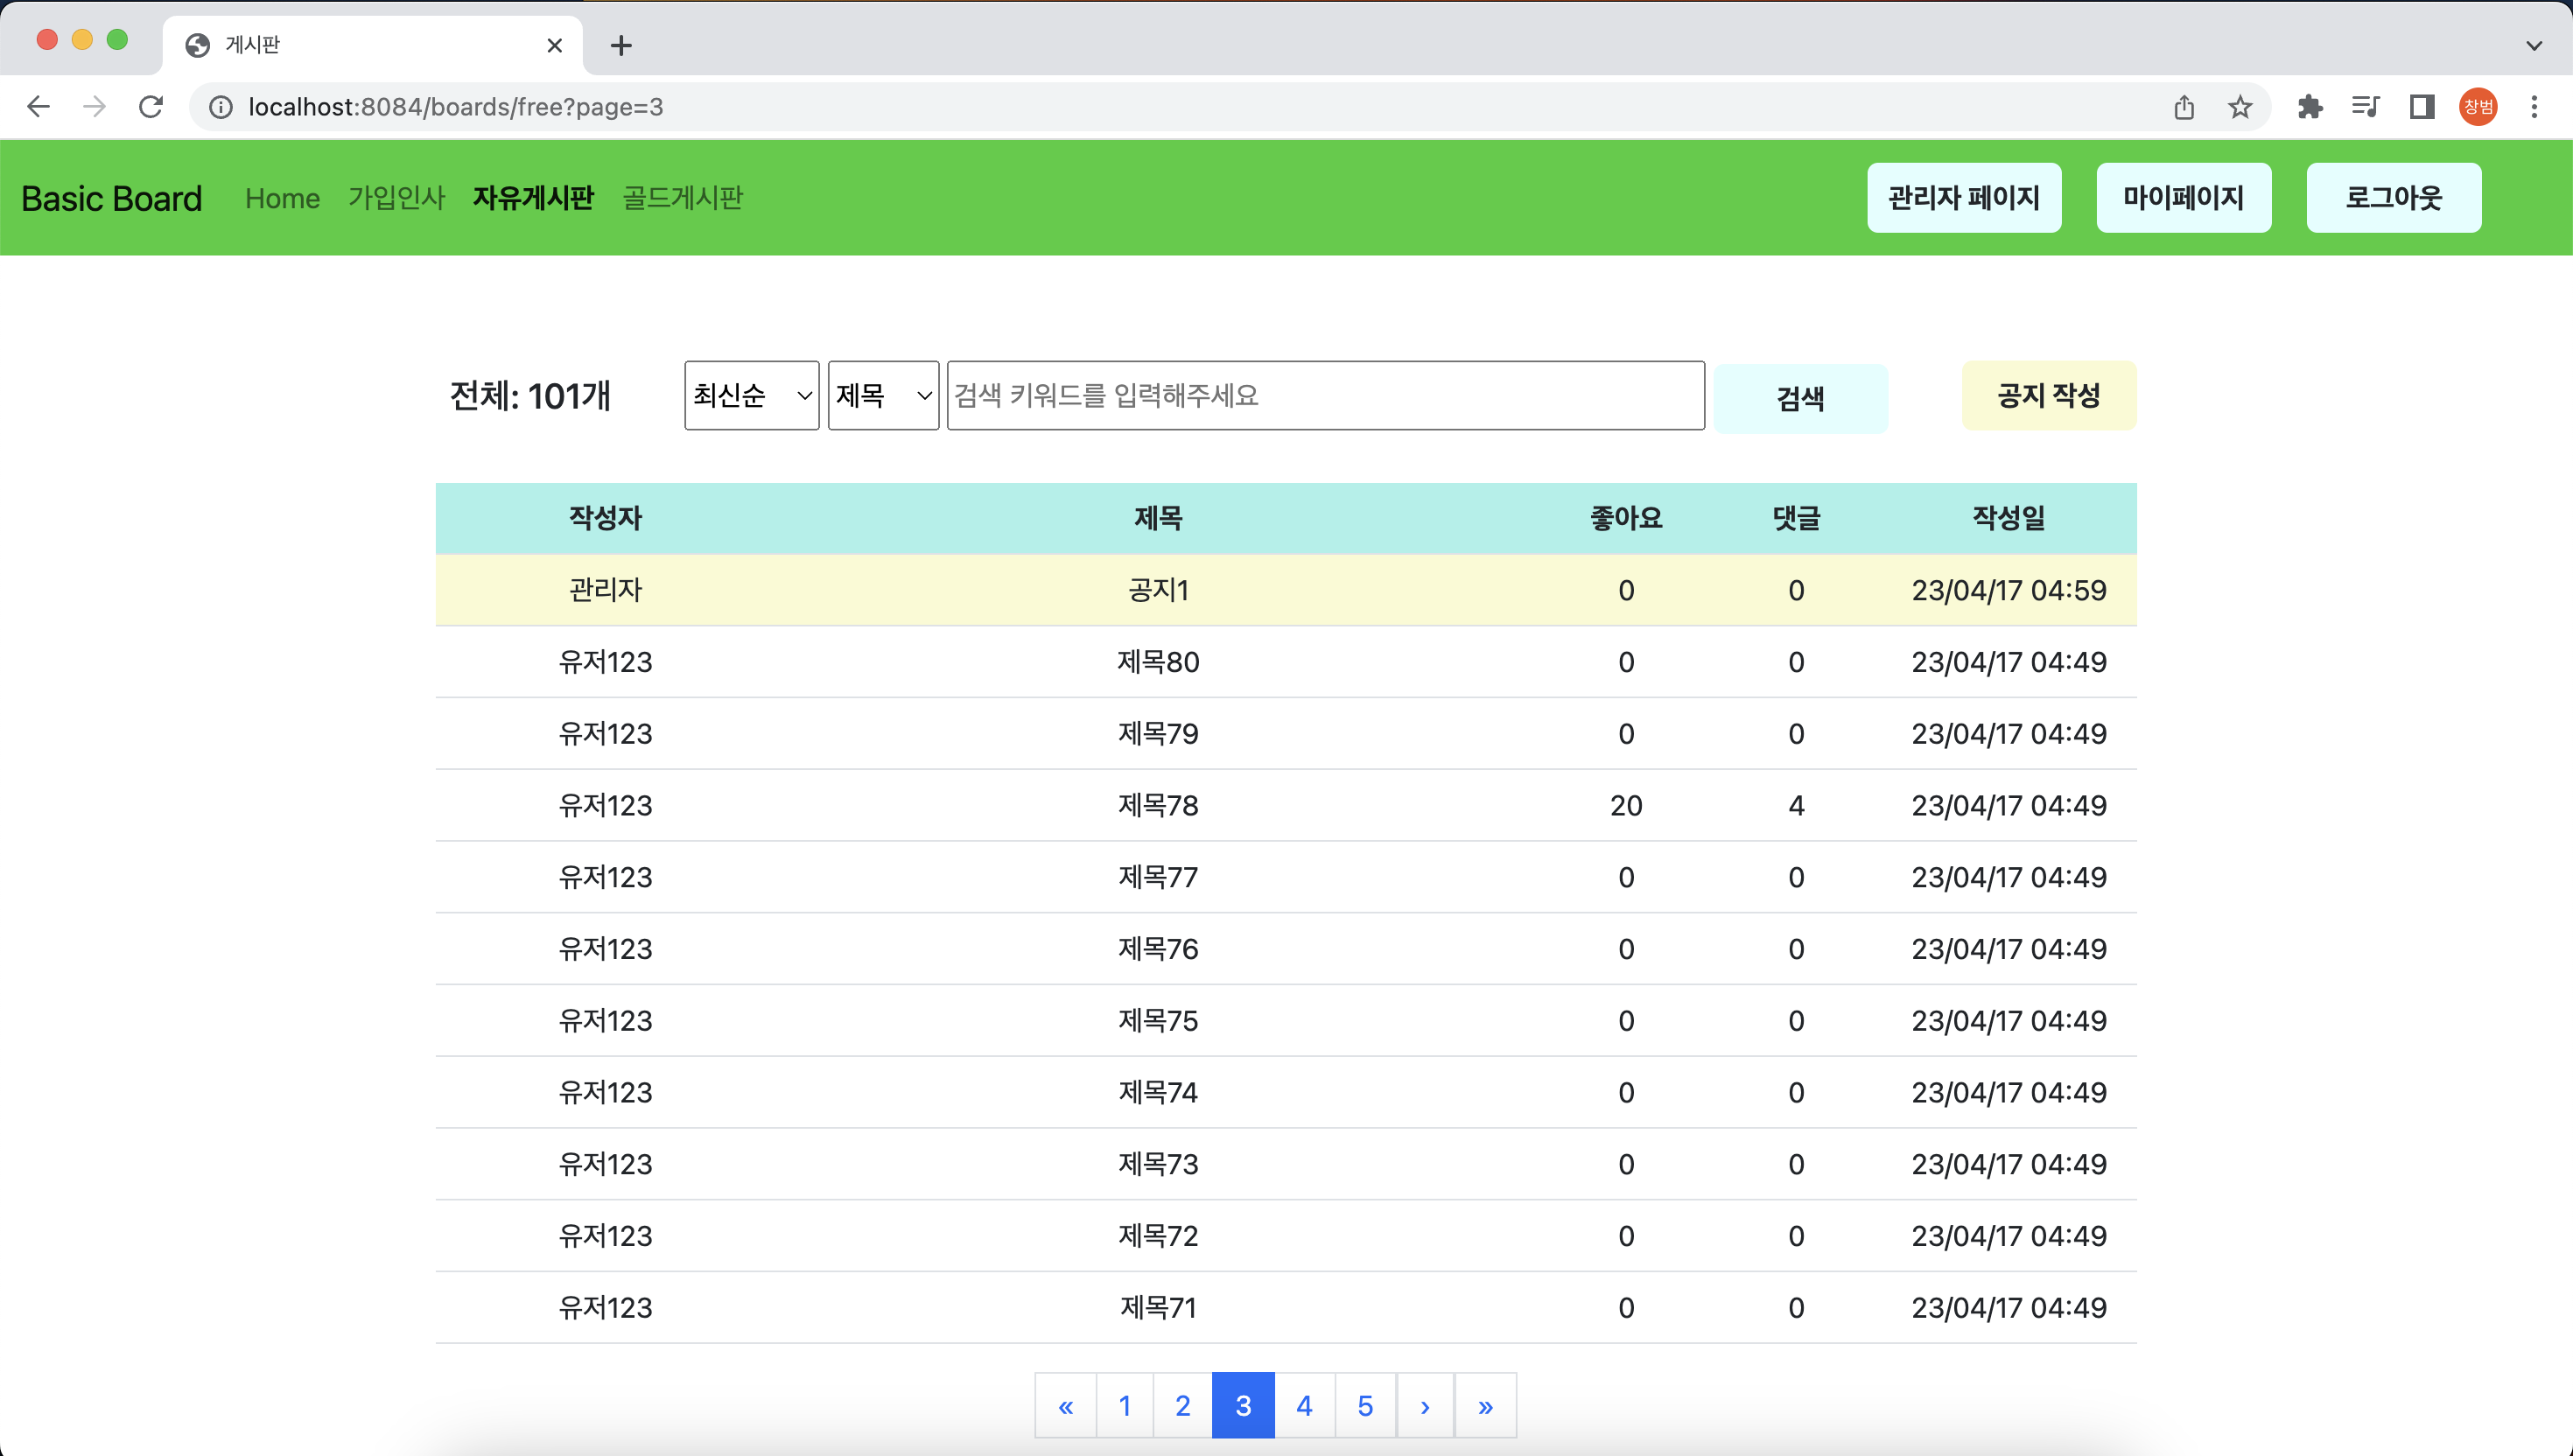Toggle the browser side panel icon
The image size is (2573, 1456).
[2422, 107]
